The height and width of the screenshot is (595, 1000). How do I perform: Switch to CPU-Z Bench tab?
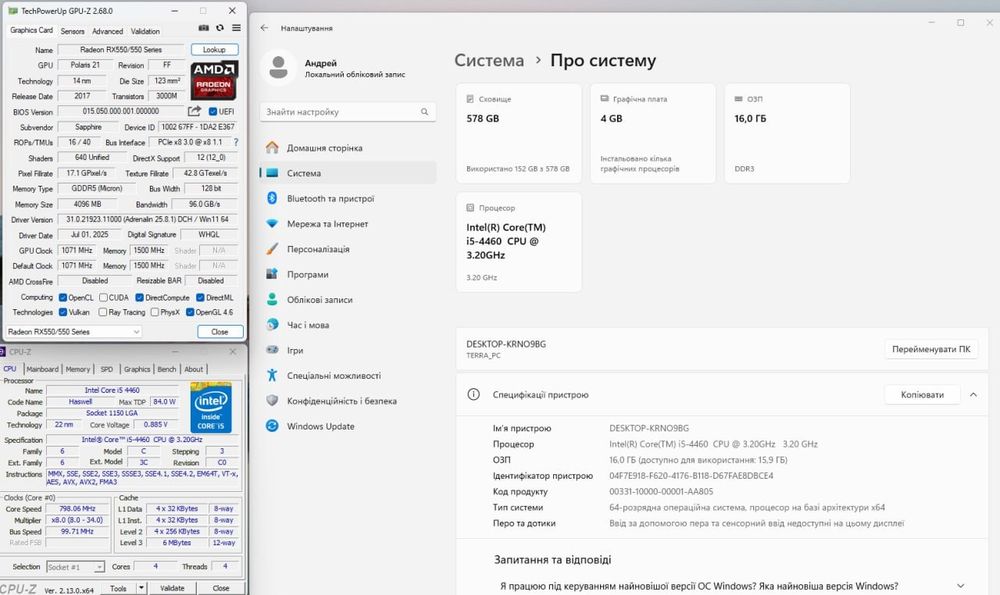(x=167, y=369)
